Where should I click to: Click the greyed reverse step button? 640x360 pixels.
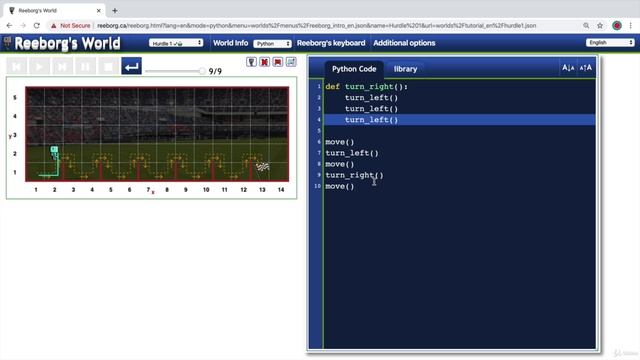pyautogui.click(x=16, y=67)
